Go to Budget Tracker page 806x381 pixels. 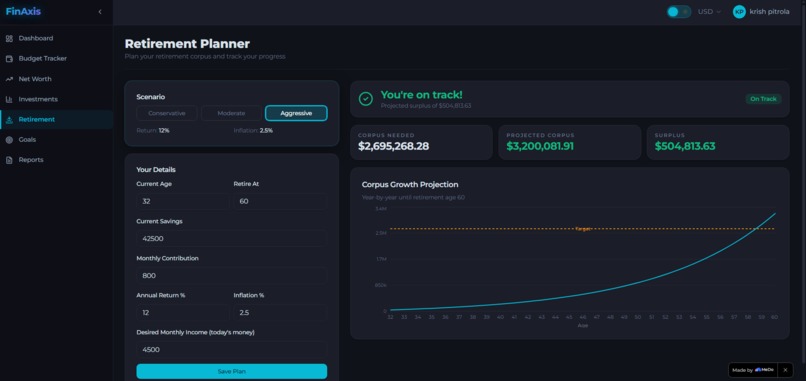coord(57,59)
